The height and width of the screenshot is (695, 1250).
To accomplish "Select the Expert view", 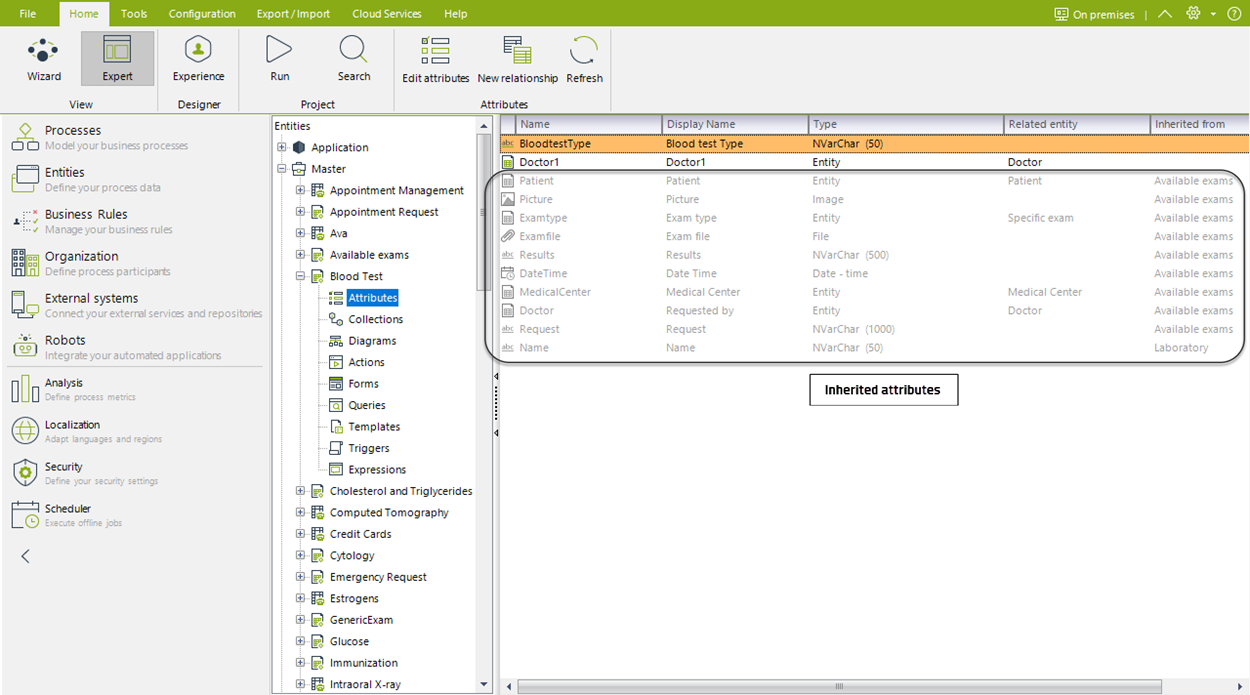I will pos(117,59).
